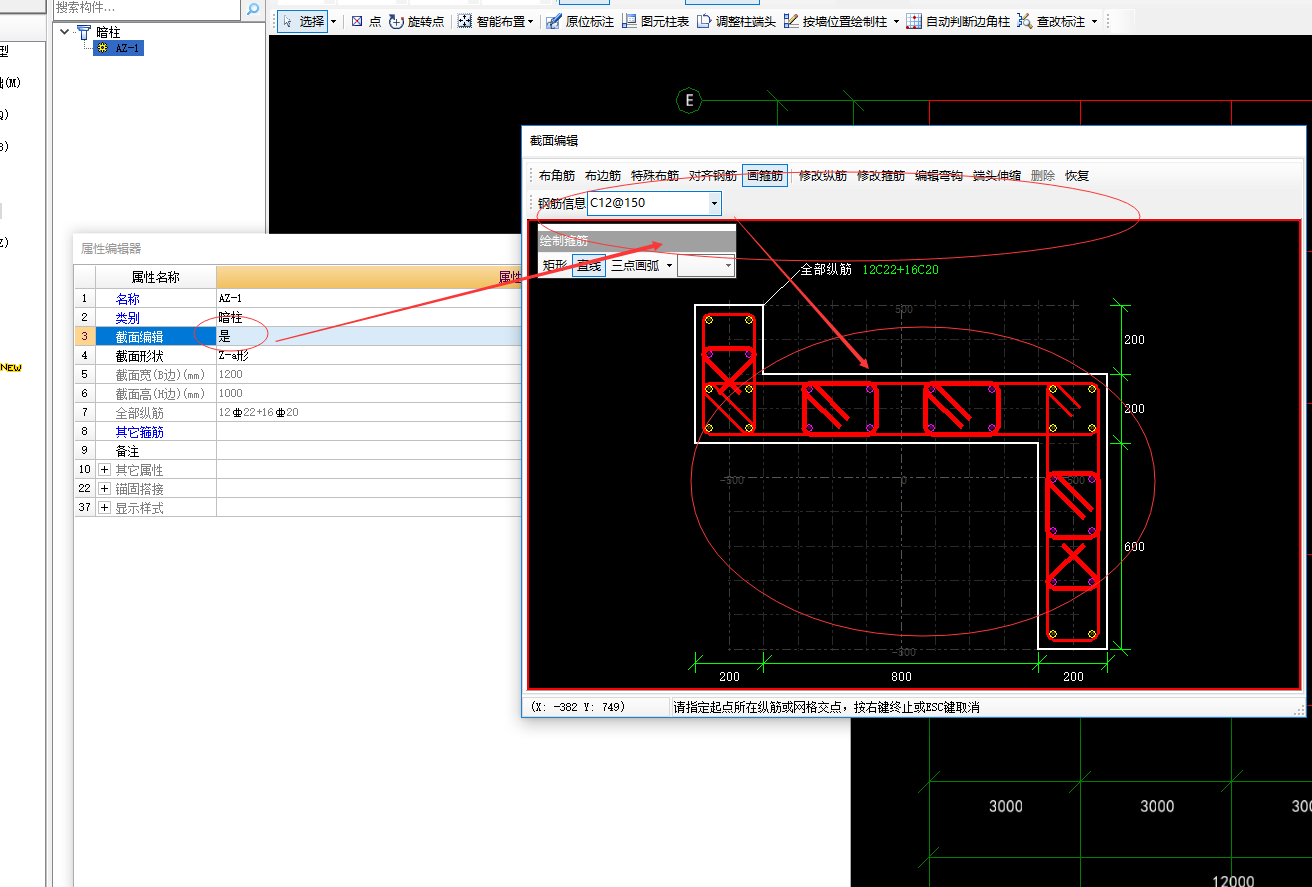Click the 全部纵筋 value cell
Screen dimensions: 1312x887
pyautogui.click(x=368, y=412)
